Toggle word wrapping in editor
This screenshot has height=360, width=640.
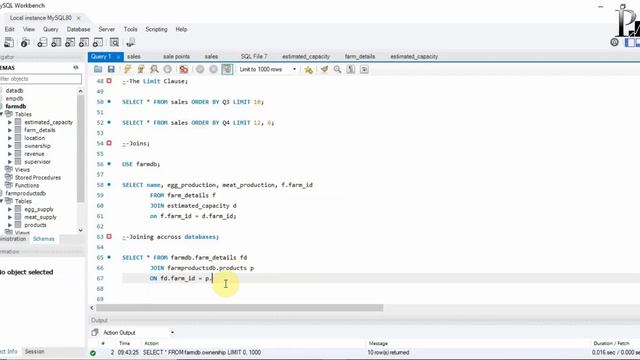click(x=364, y=69)
